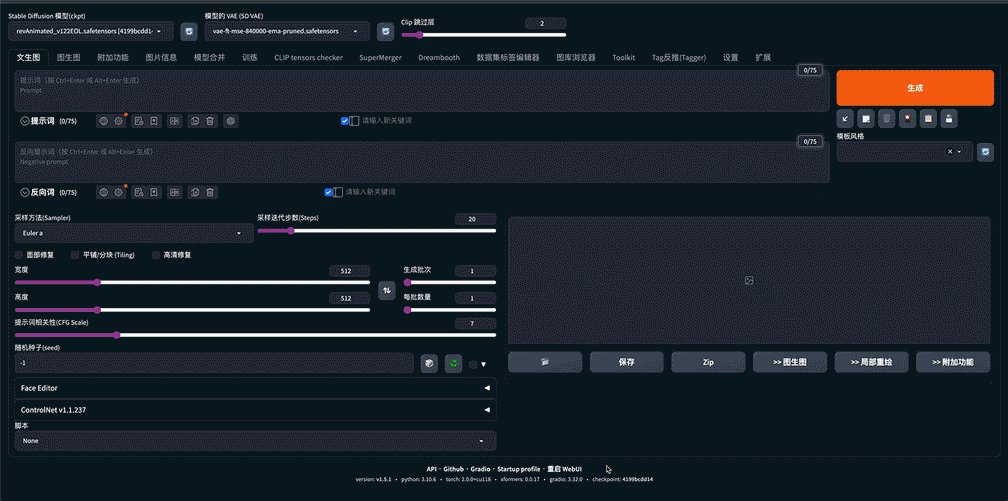1008x501 pixels.
Task: Click refresh icon beside template style dropdown
Action: [x=985, y=152]
